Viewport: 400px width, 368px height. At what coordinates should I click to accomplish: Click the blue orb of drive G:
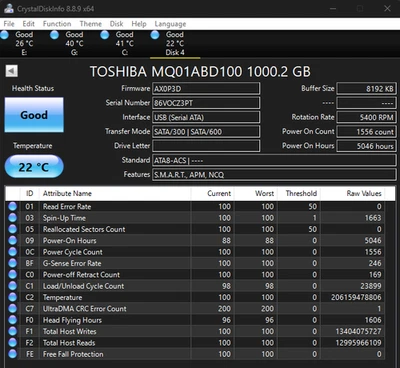tap(54, 35)
